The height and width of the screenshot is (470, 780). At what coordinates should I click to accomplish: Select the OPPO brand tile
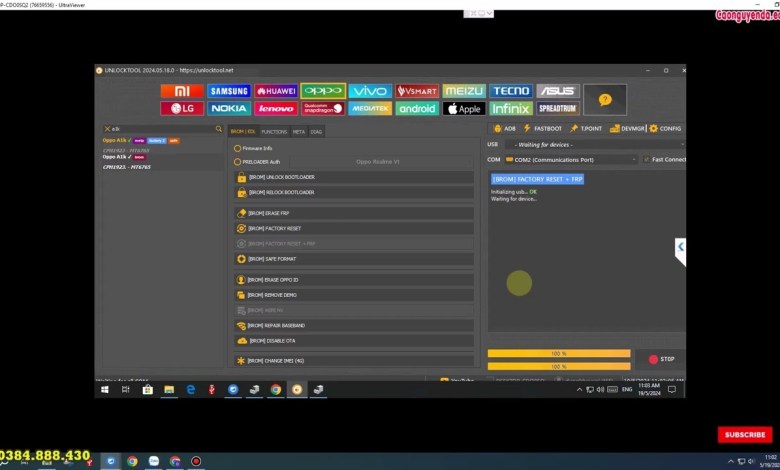[x=323, y=91]
